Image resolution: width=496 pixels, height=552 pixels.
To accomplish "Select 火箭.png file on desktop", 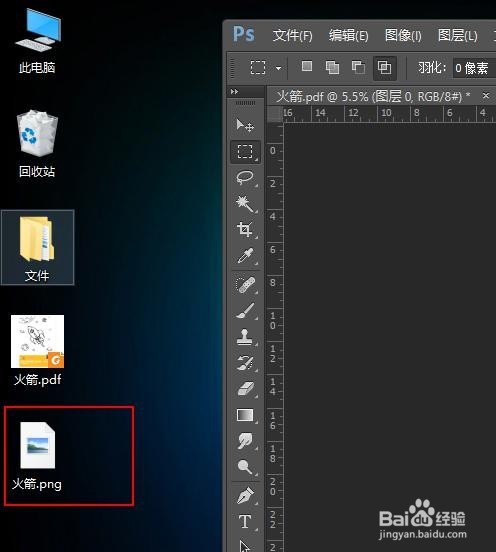I will (x=37, y=456).
